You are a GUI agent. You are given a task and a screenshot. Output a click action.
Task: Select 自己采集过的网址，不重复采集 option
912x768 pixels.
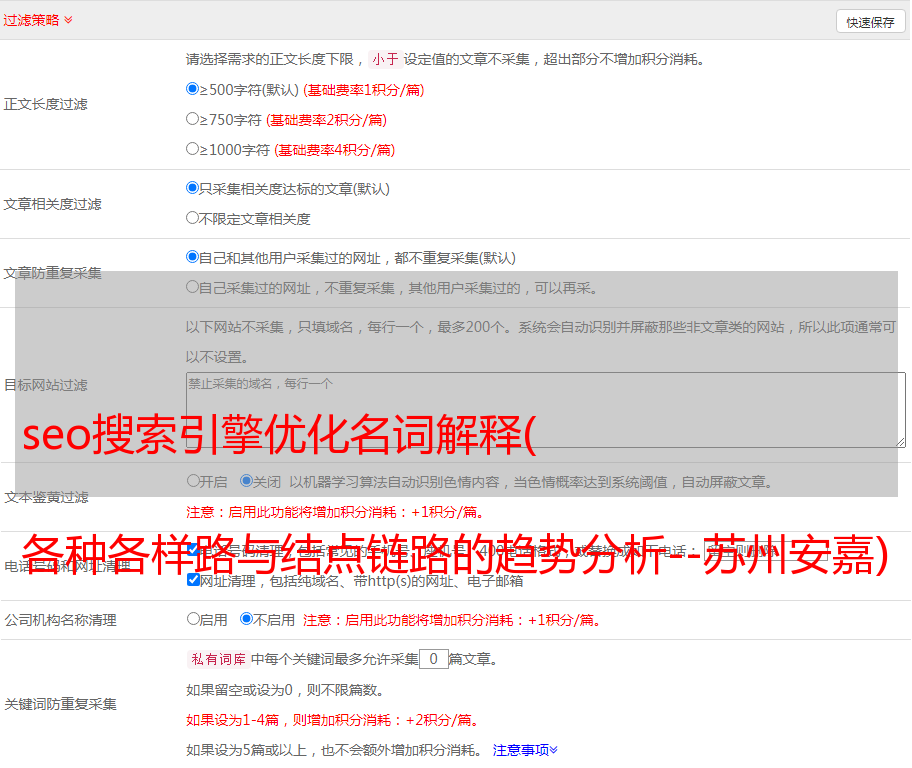point(192,286)
